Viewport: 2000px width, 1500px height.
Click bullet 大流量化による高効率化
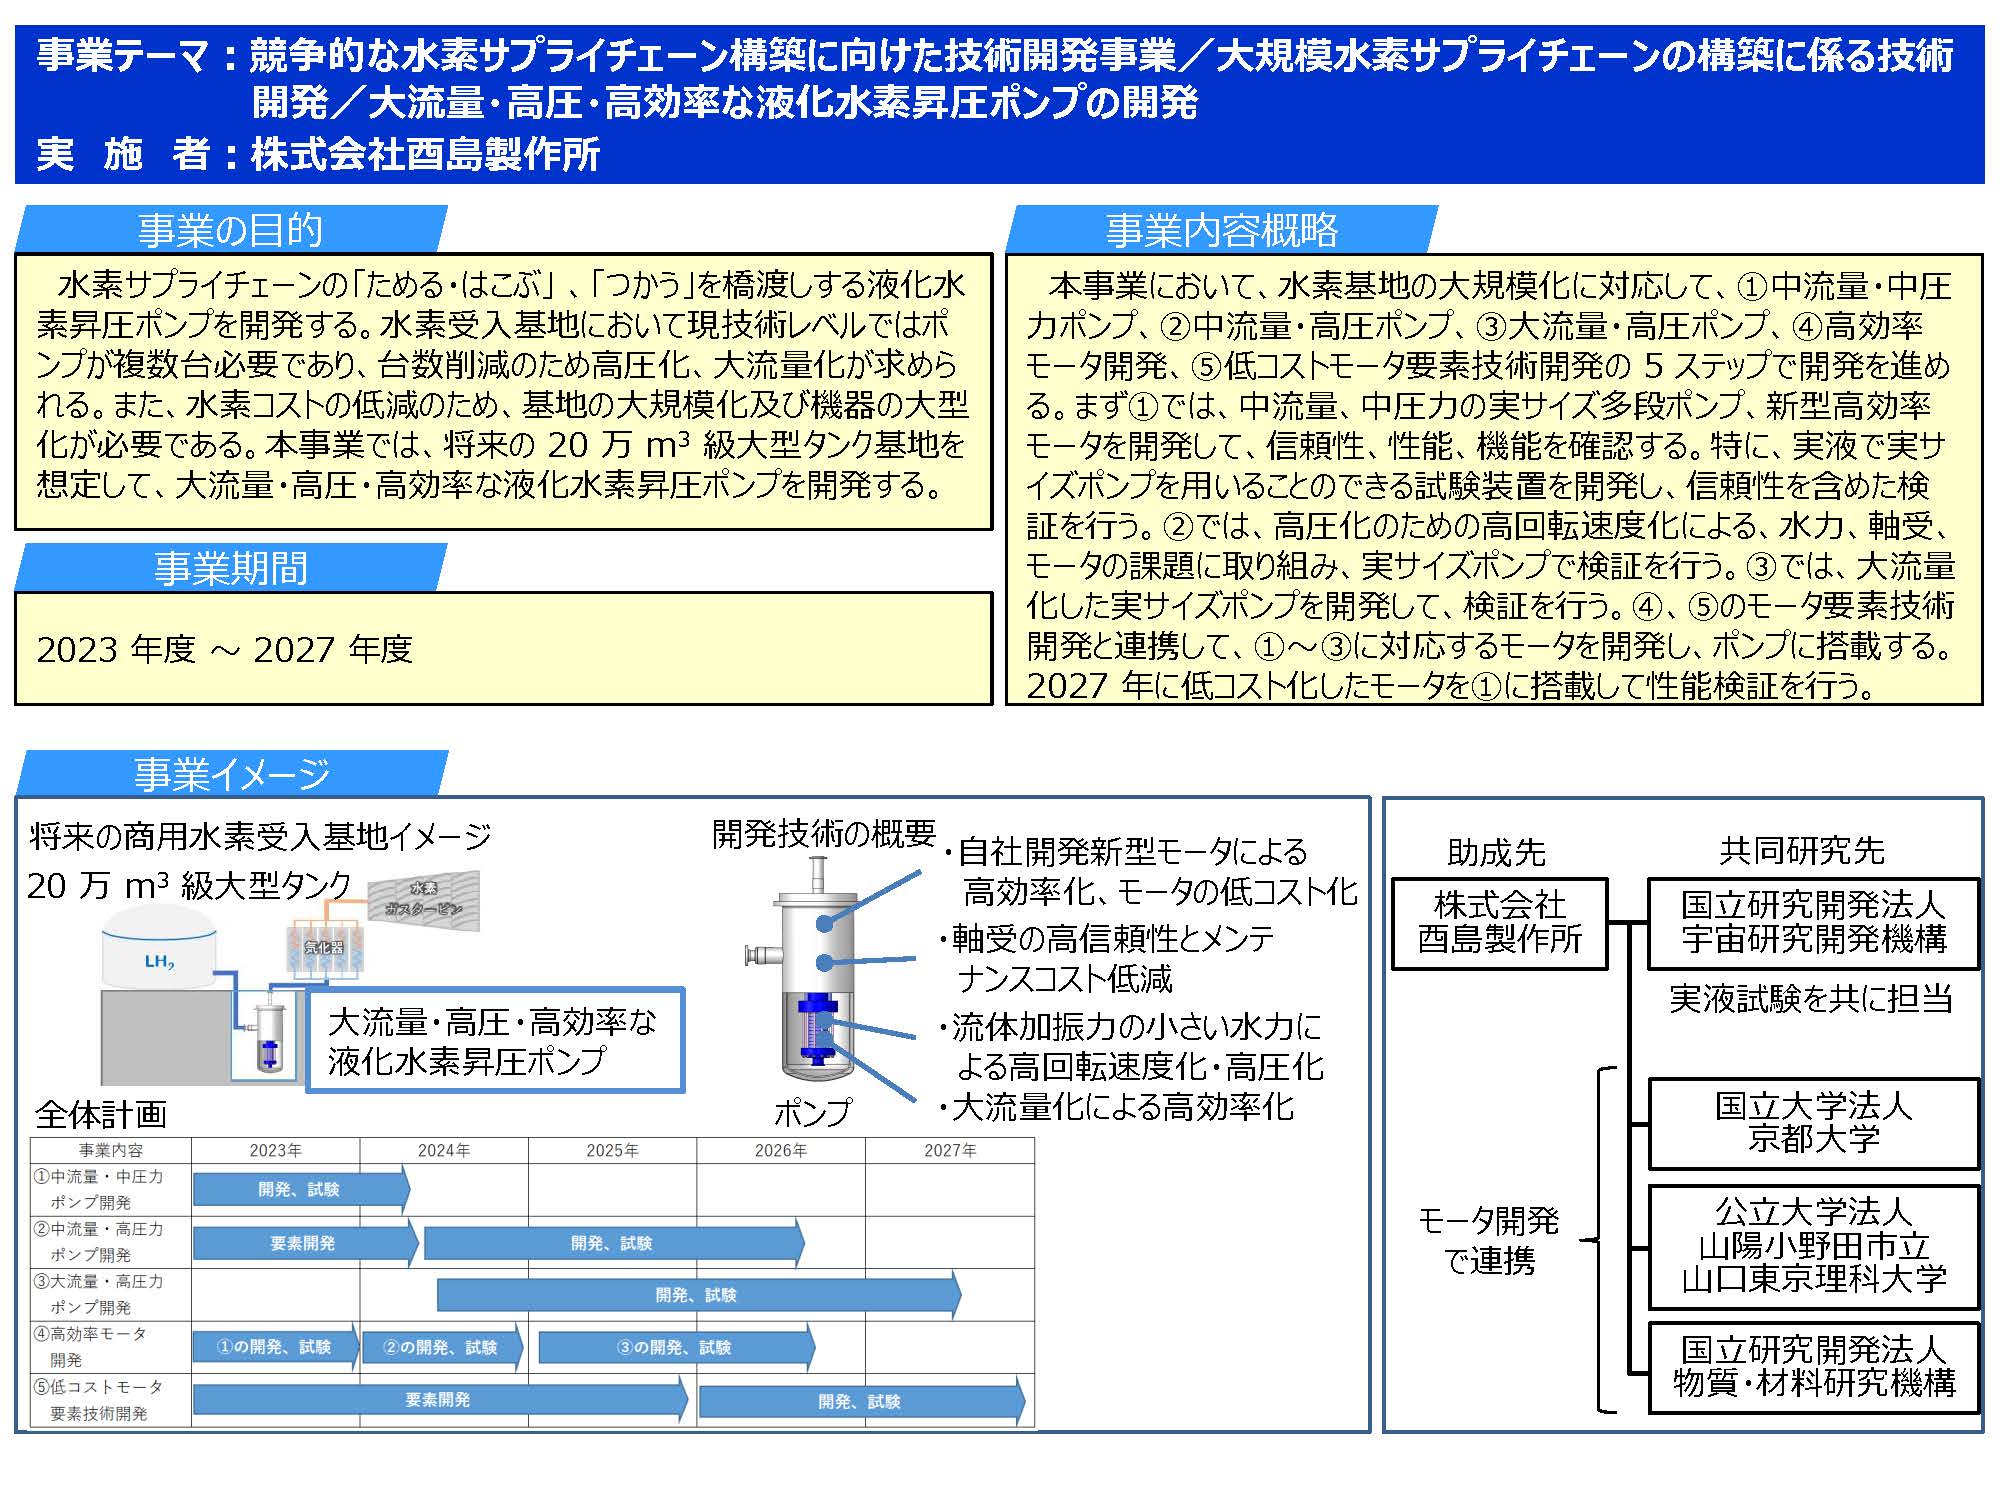(1116, 1107)
